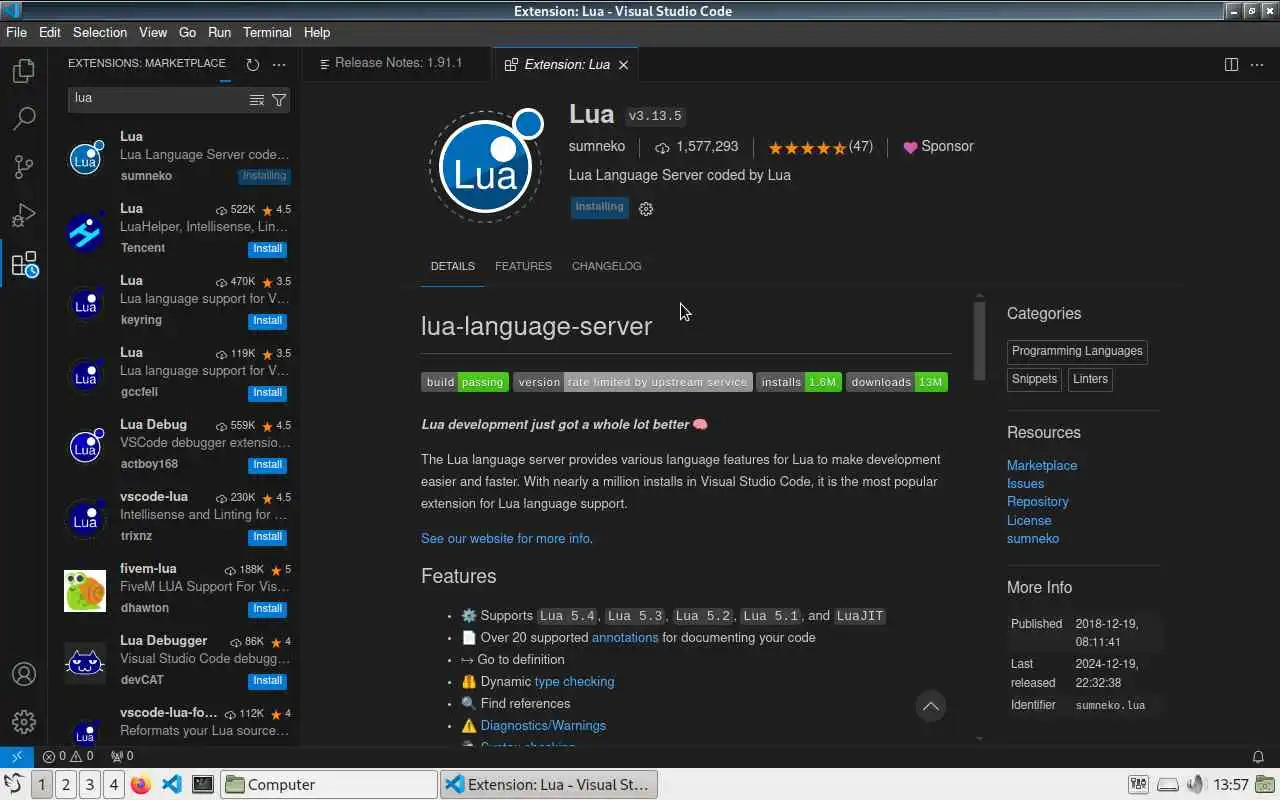
Task: Switch to the CHANGELOG tab
Action: click(x=606, y=266)
